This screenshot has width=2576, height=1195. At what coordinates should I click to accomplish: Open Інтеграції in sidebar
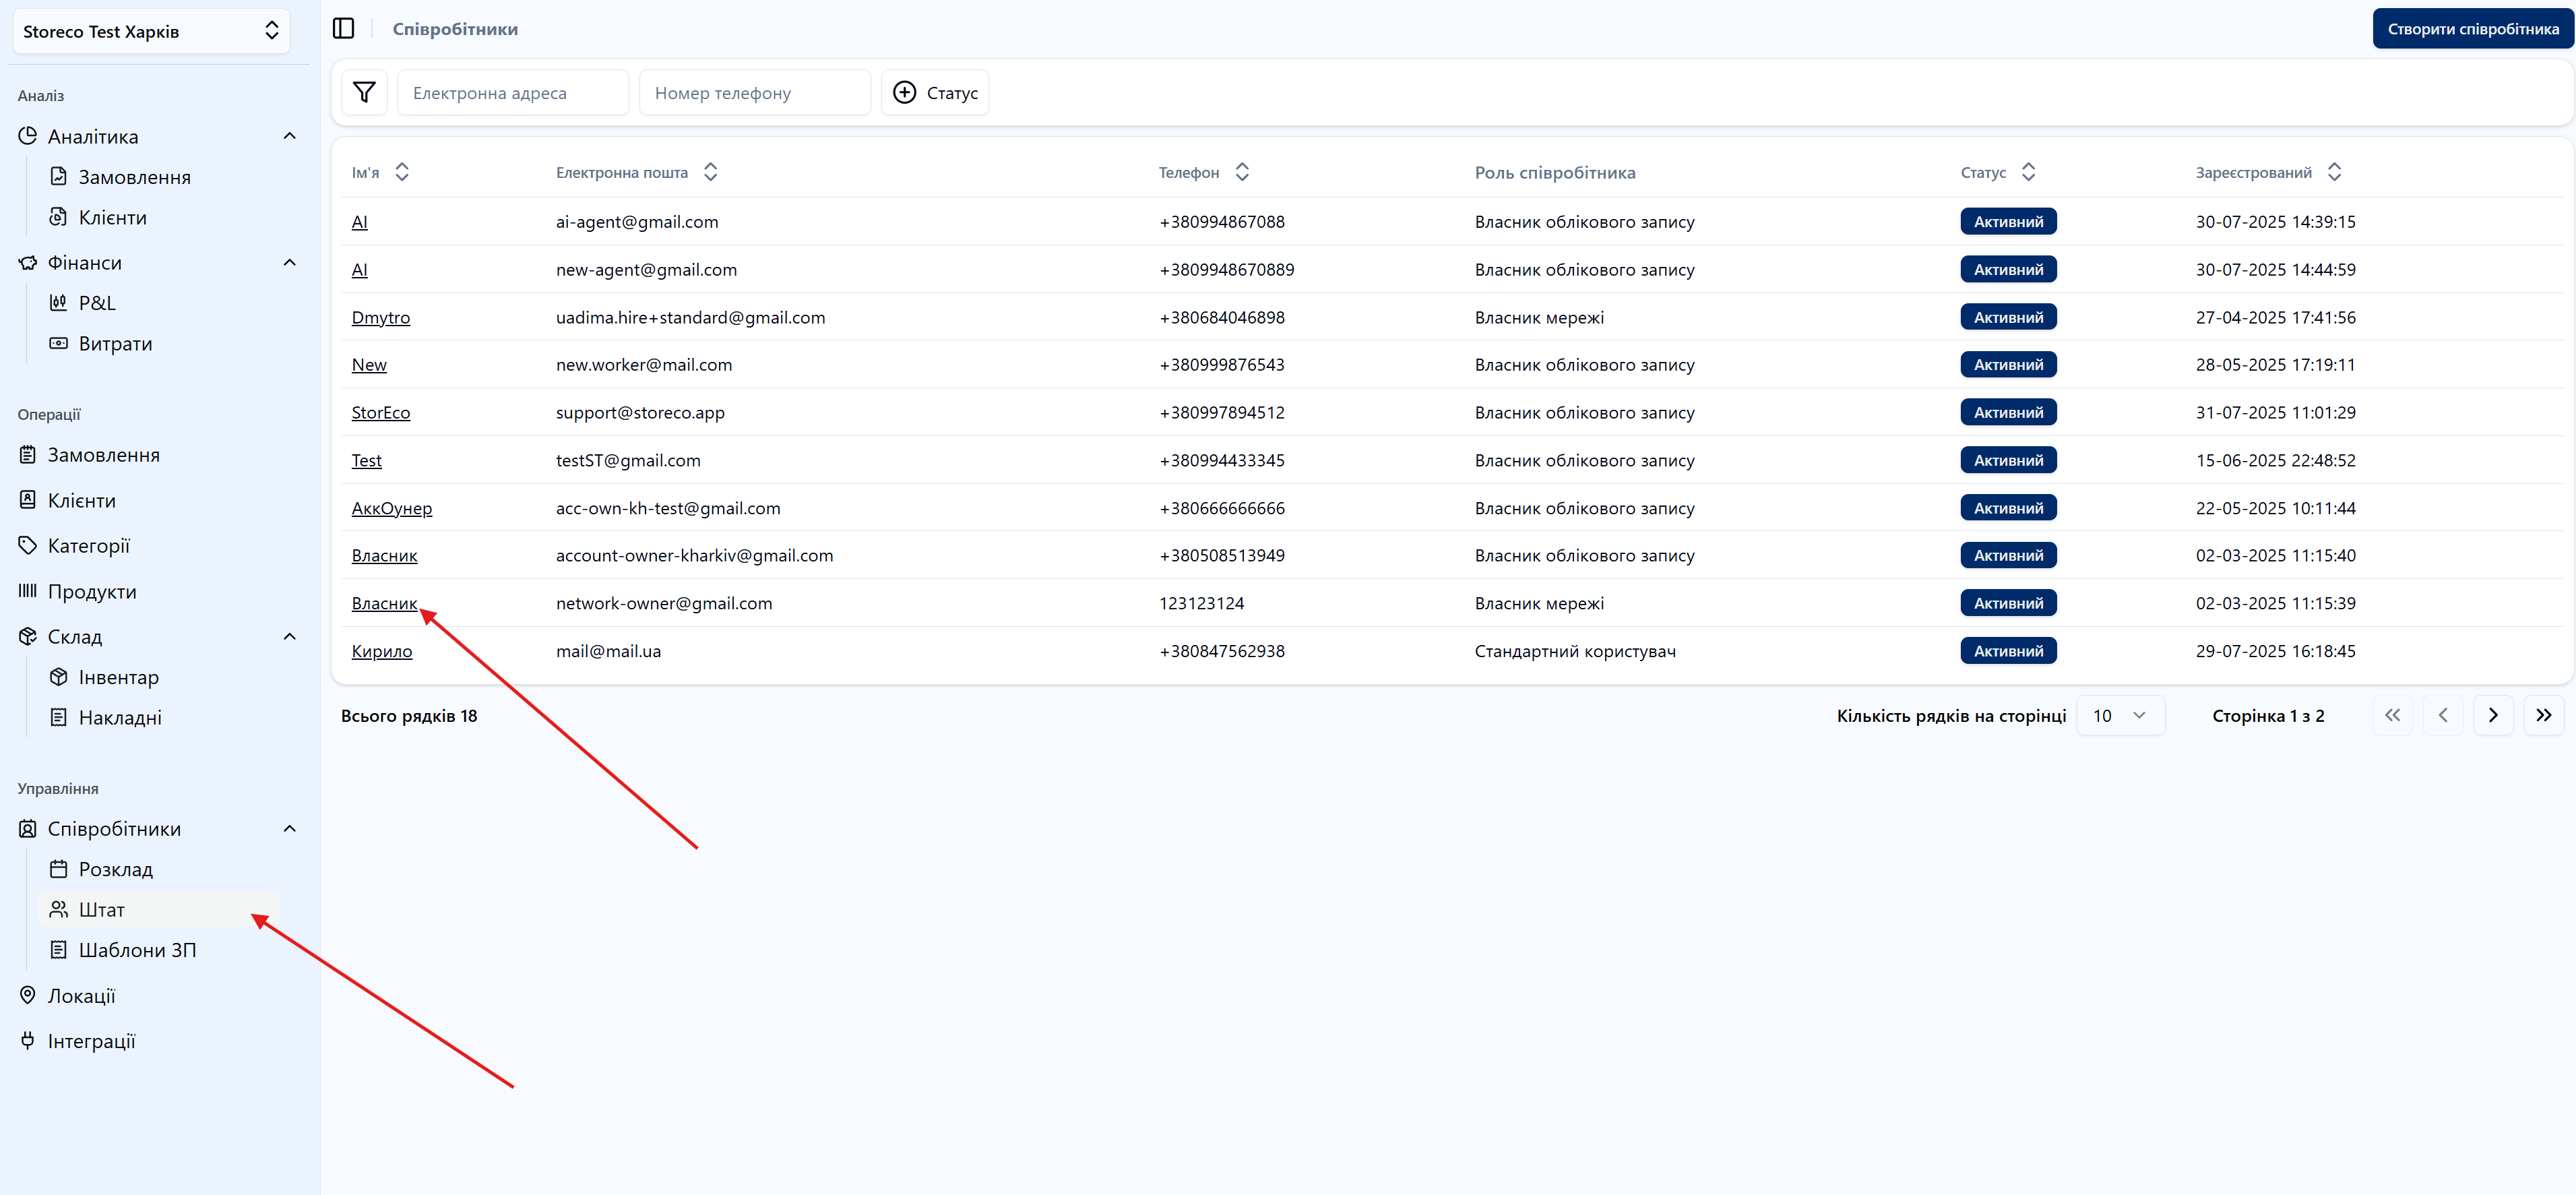point(91,1041)
